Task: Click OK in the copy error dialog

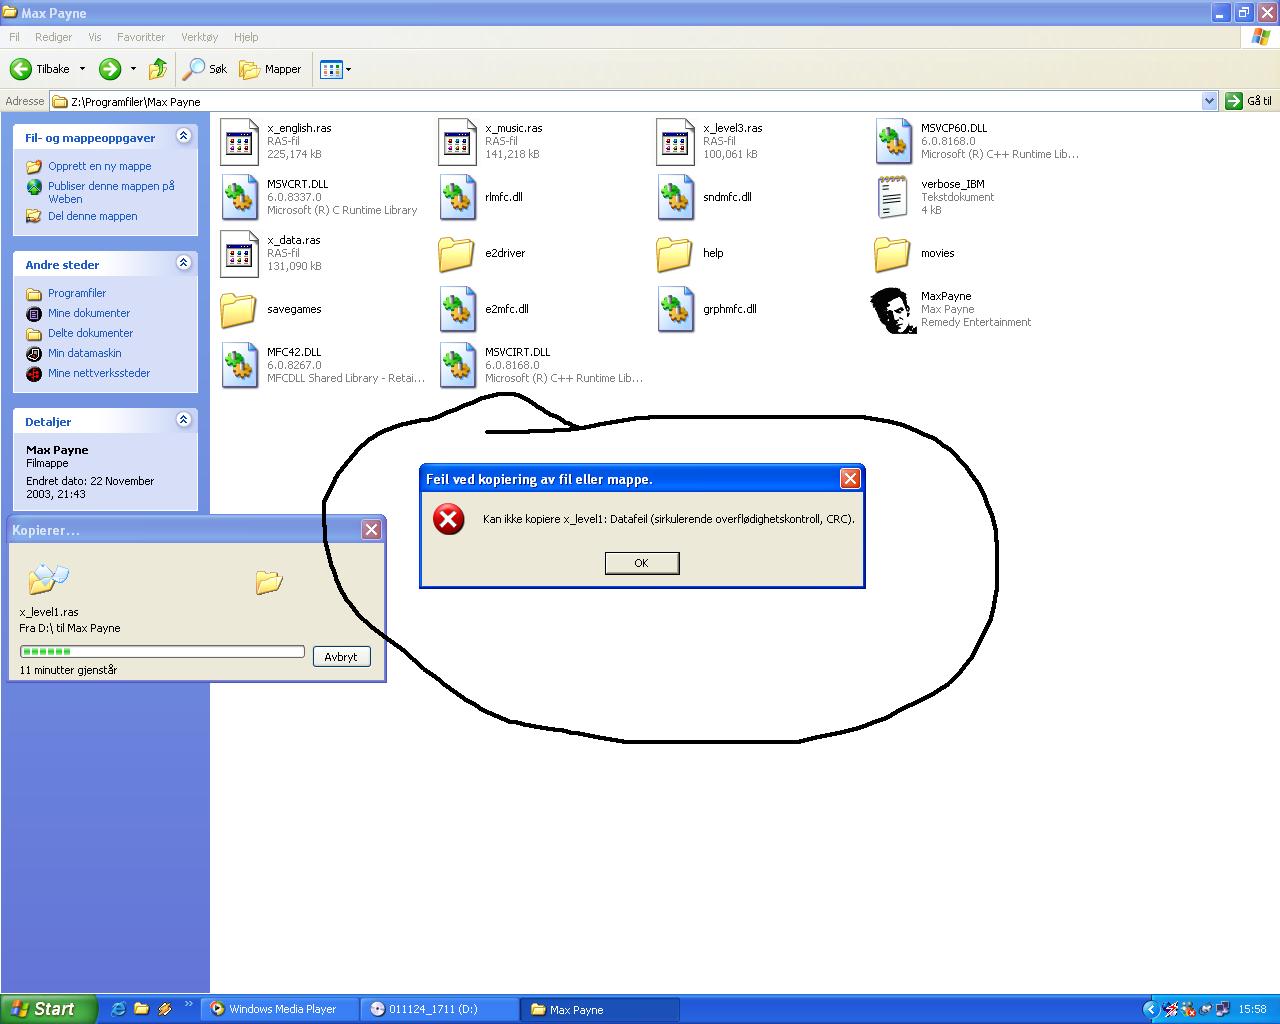Action: click(642, 563)
